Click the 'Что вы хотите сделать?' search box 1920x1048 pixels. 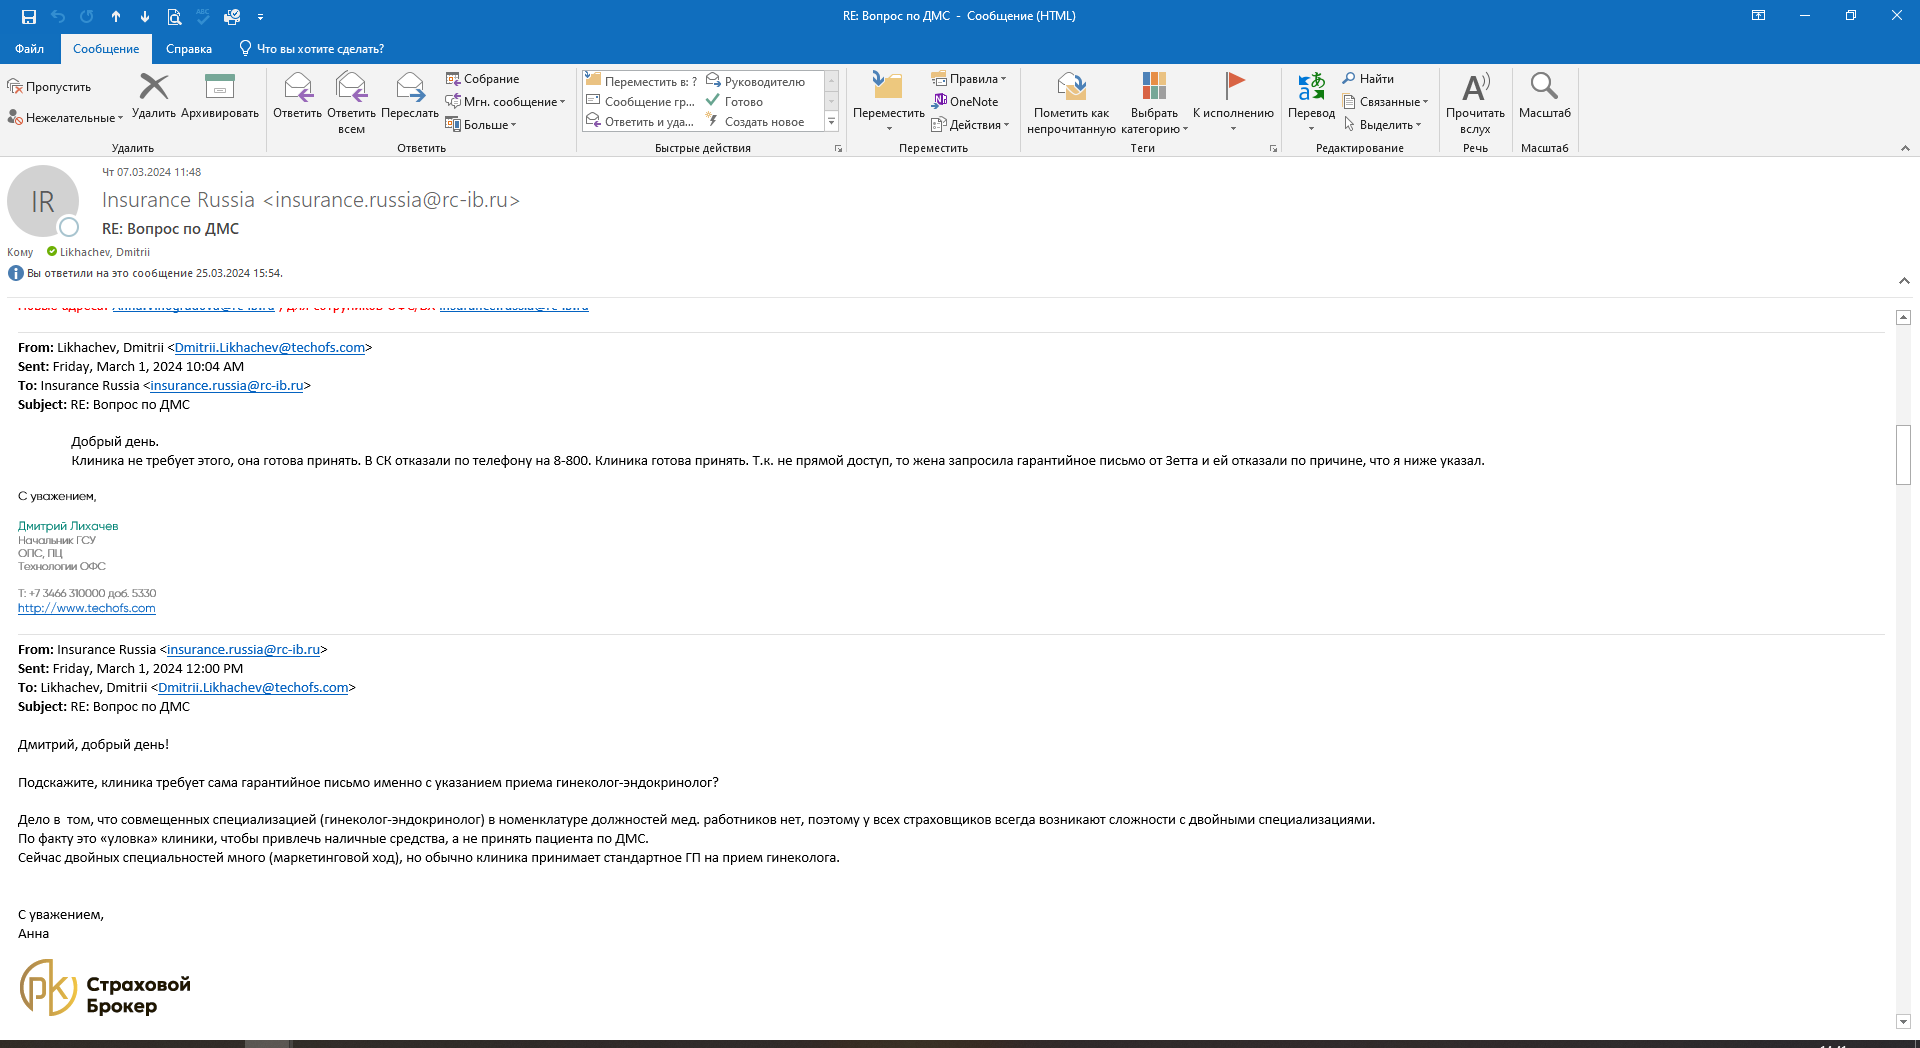312,49
